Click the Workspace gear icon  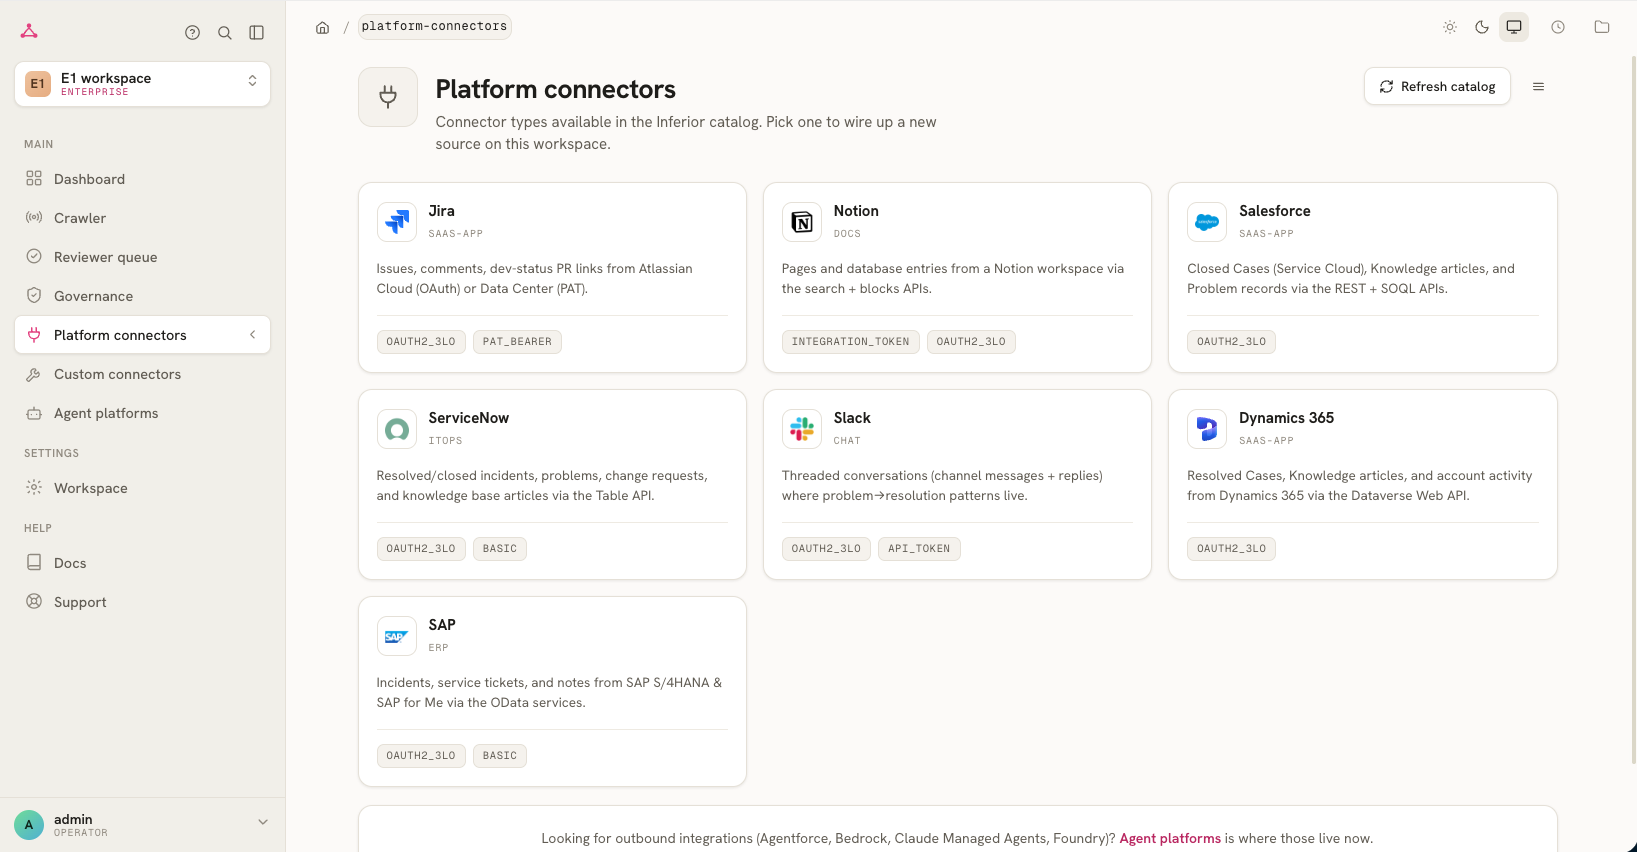click(x=34, y=488)
